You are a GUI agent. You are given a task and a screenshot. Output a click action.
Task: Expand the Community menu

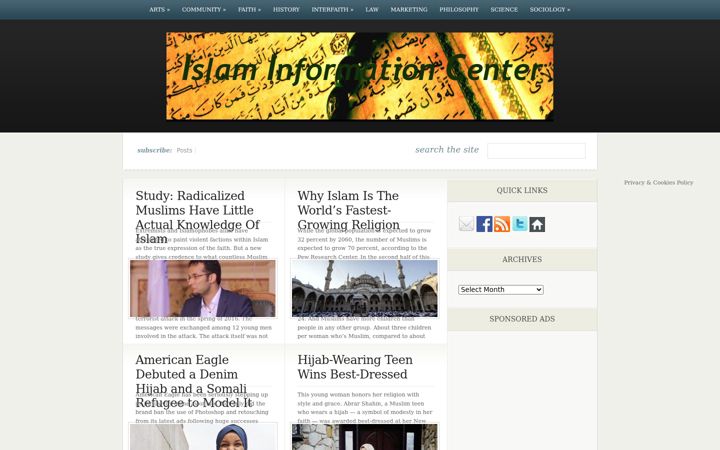pos(204,10)
